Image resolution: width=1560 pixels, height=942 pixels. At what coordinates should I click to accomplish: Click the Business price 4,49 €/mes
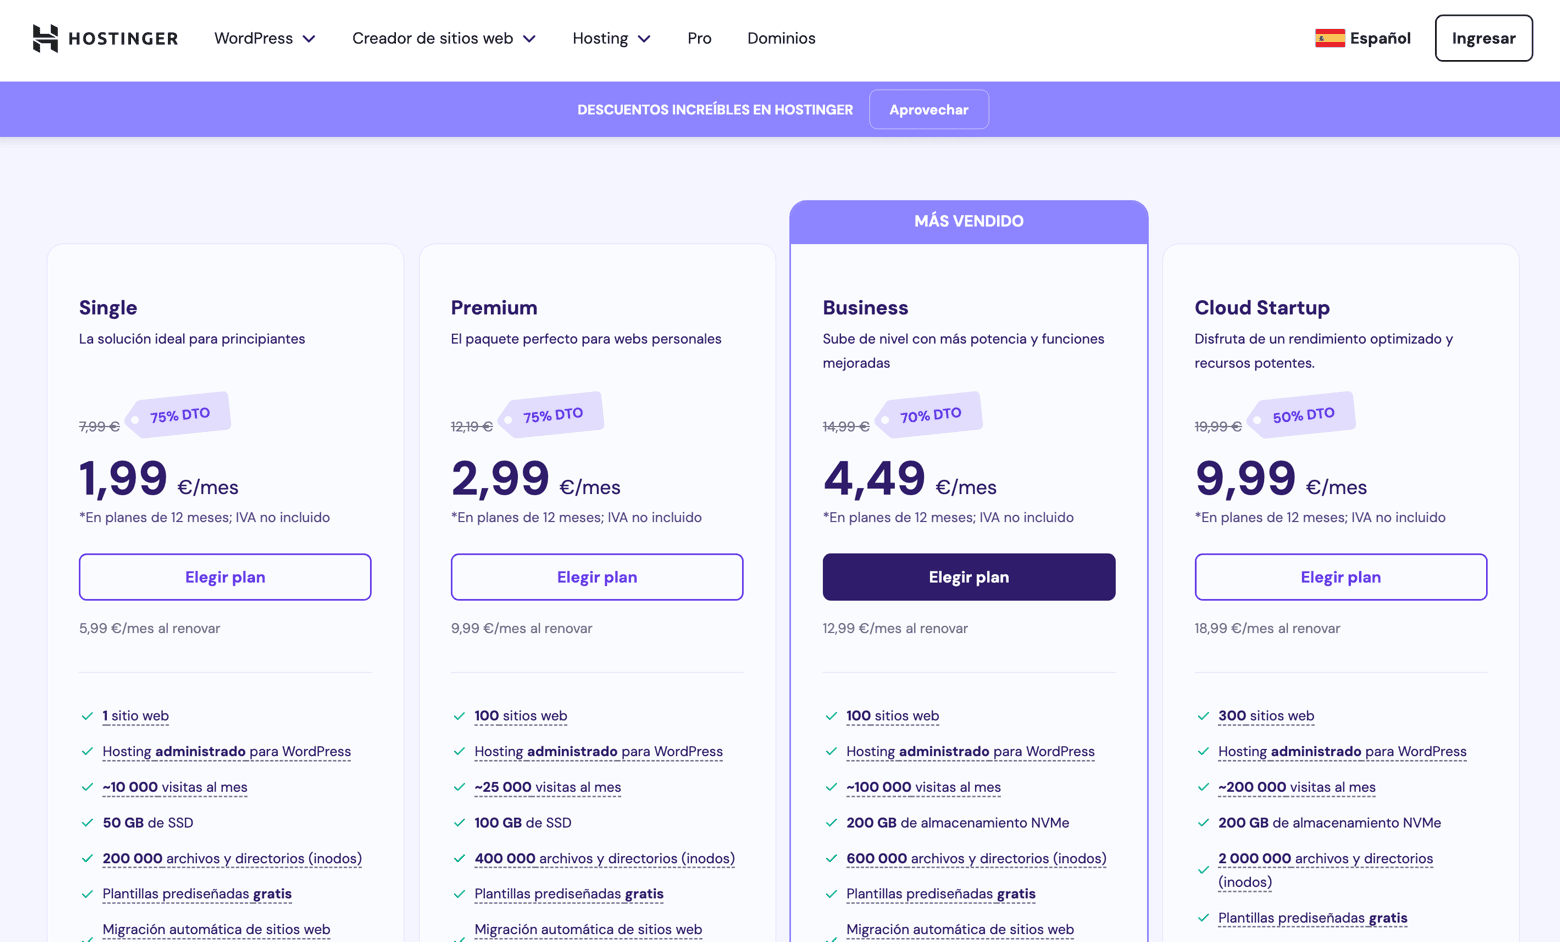[x=909, y=479]
